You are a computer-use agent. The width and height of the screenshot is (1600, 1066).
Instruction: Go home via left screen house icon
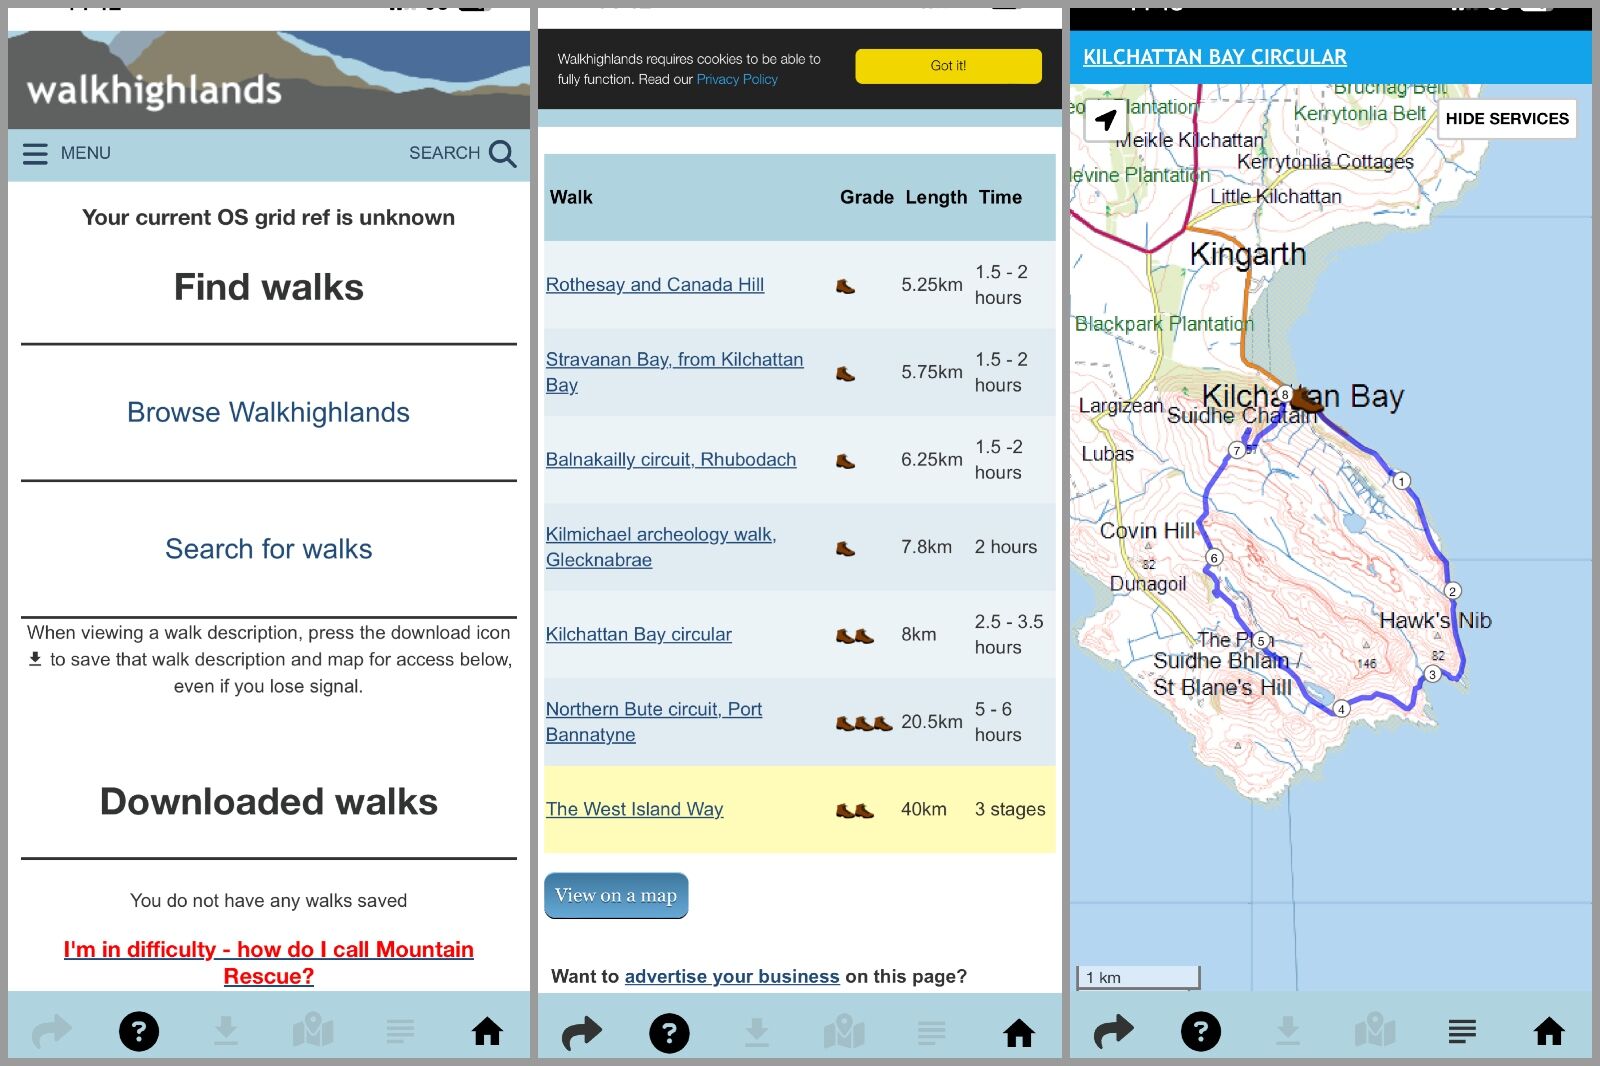(488, 1031)
